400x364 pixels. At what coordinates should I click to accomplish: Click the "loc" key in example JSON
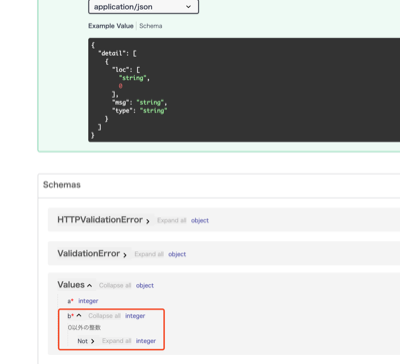pos(121,70)
